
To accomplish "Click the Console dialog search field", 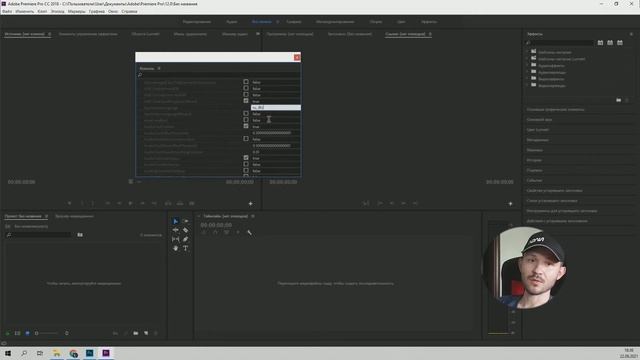I will tap(218, 75).
